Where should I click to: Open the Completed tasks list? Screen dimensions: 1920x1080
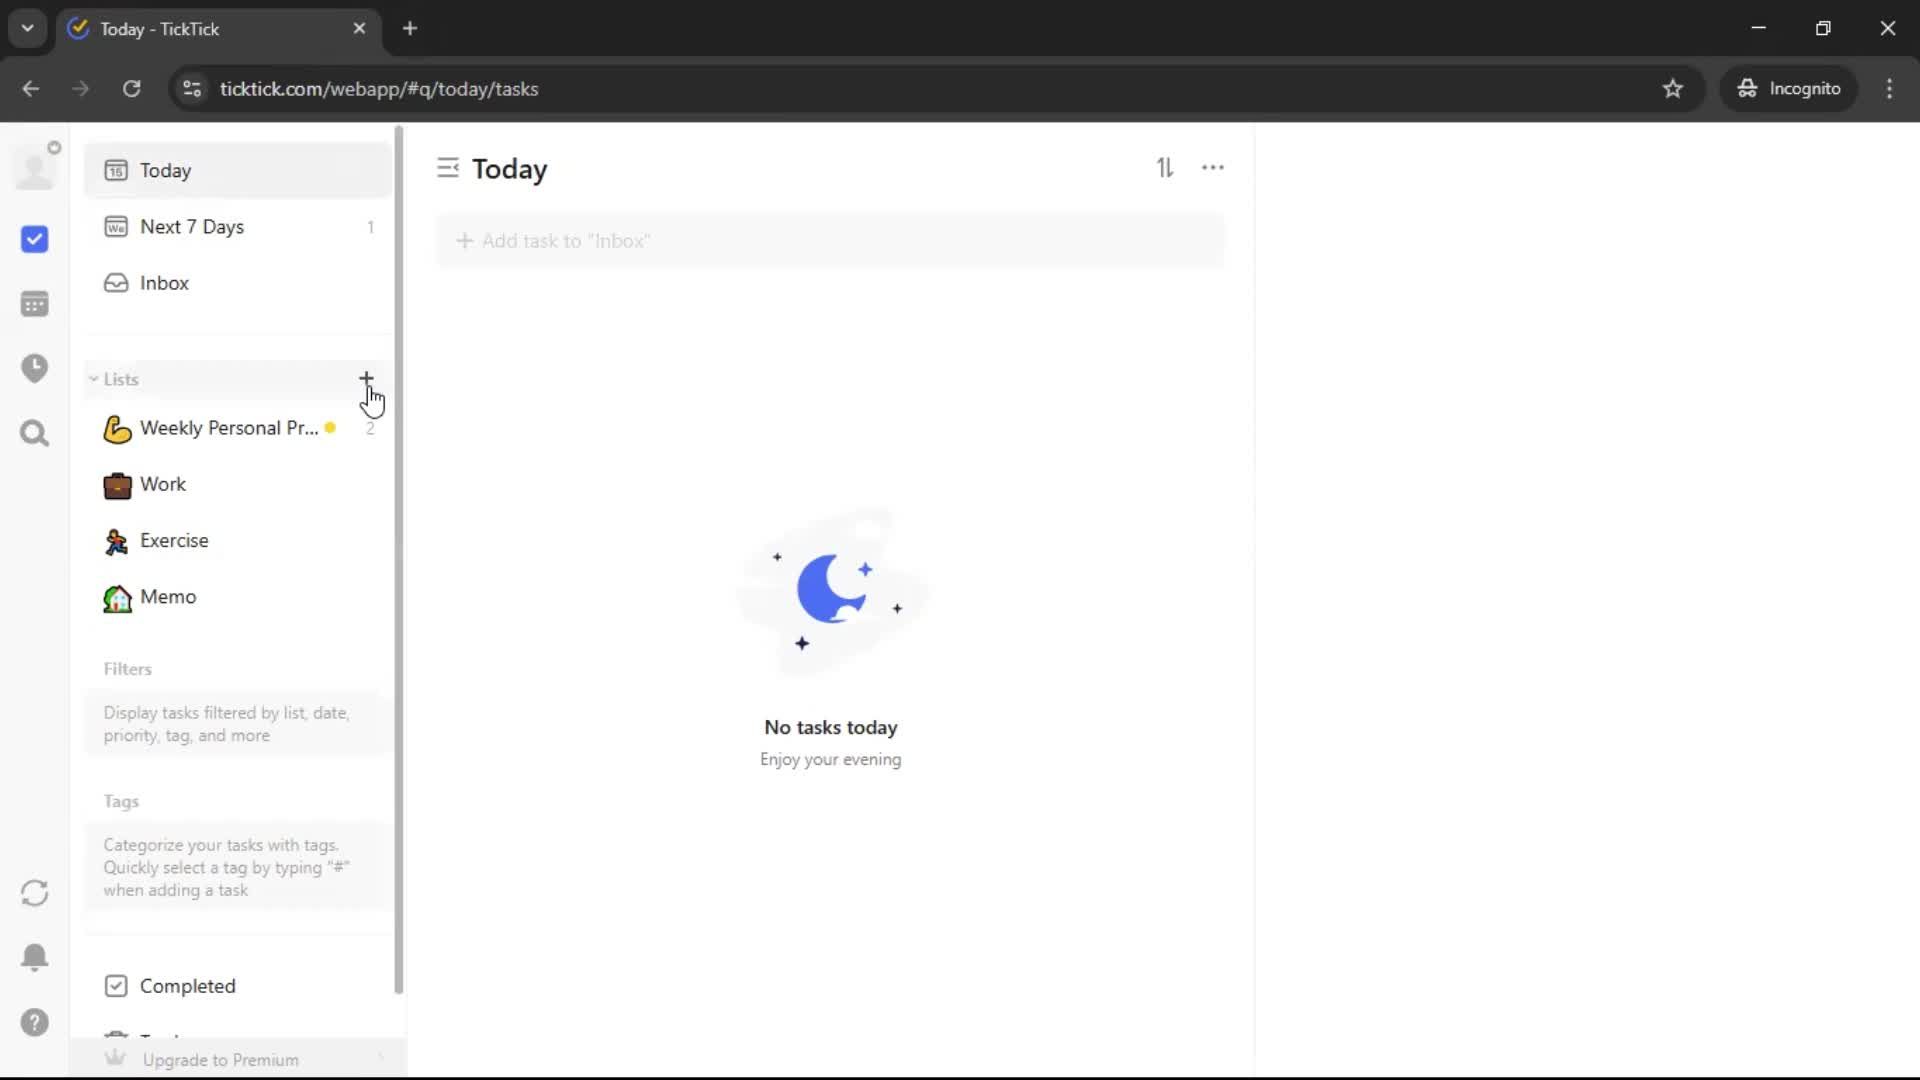[187, 986]
